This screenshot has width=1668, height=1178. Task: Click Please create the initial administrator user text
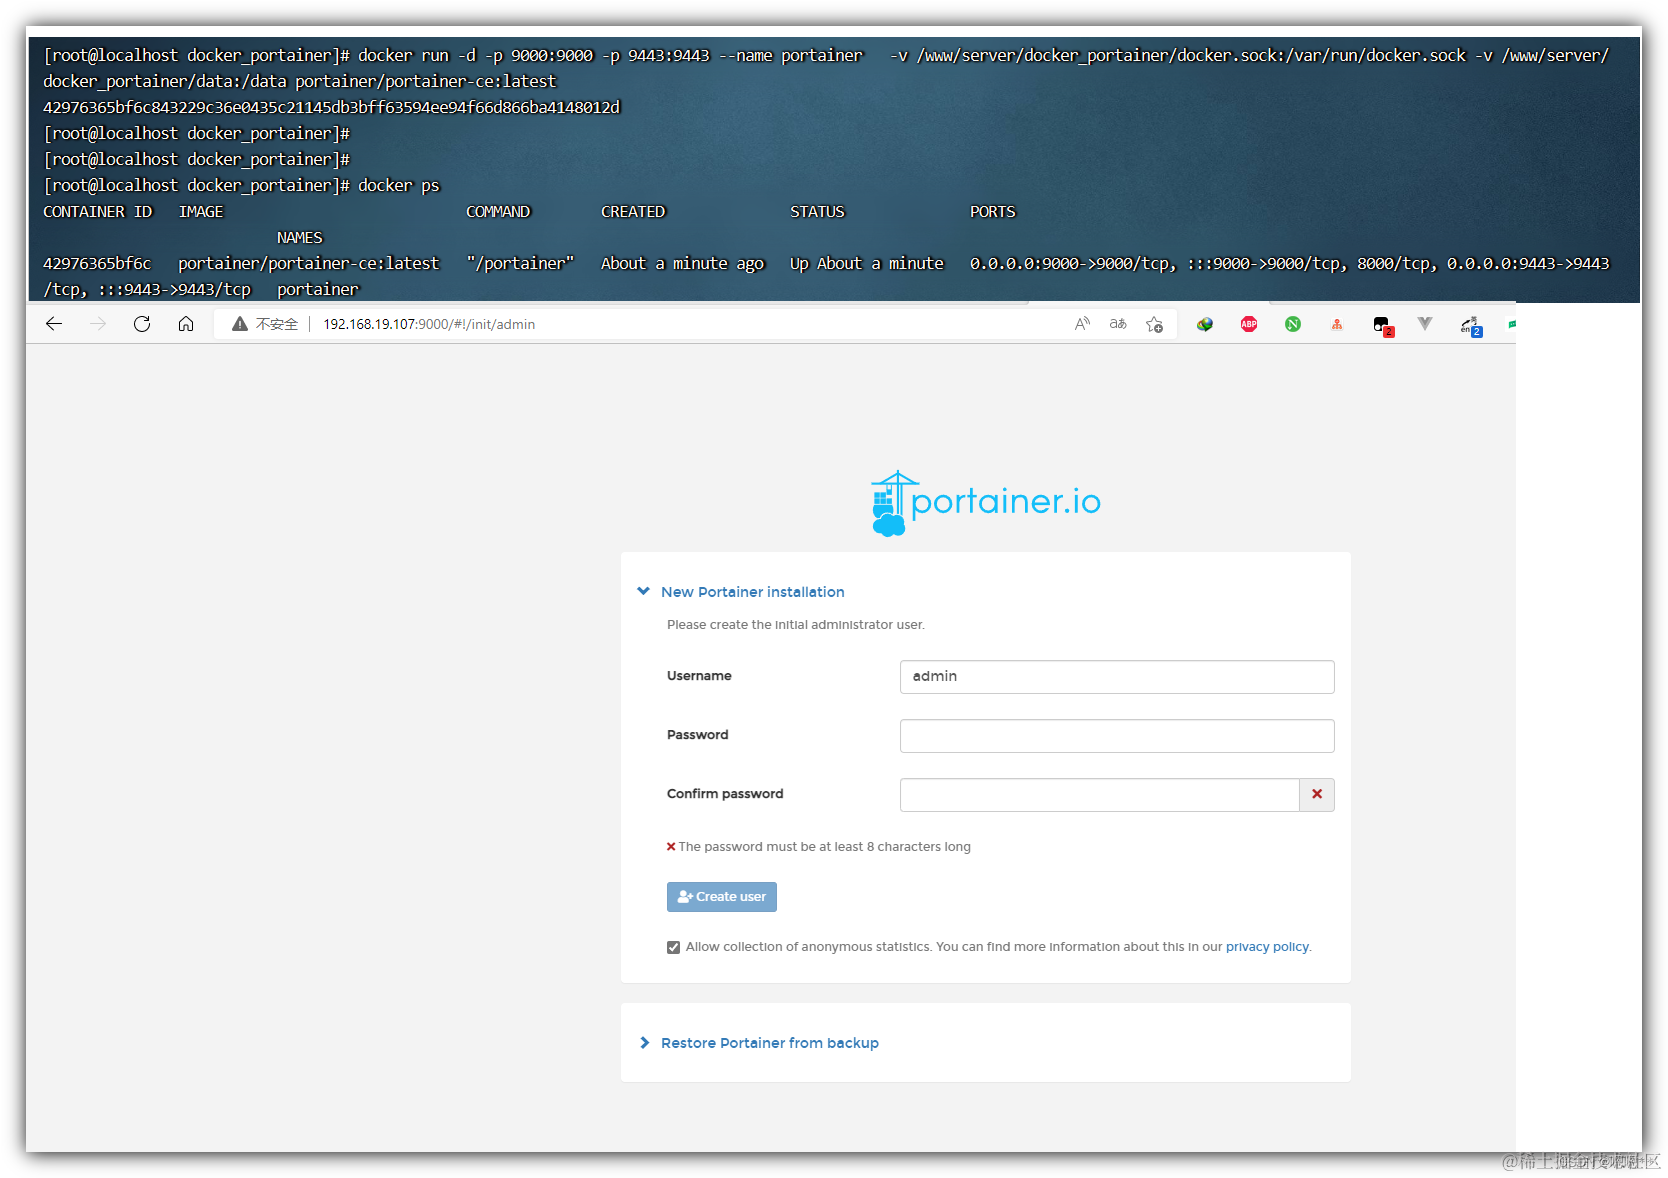[x=796, y=625]
